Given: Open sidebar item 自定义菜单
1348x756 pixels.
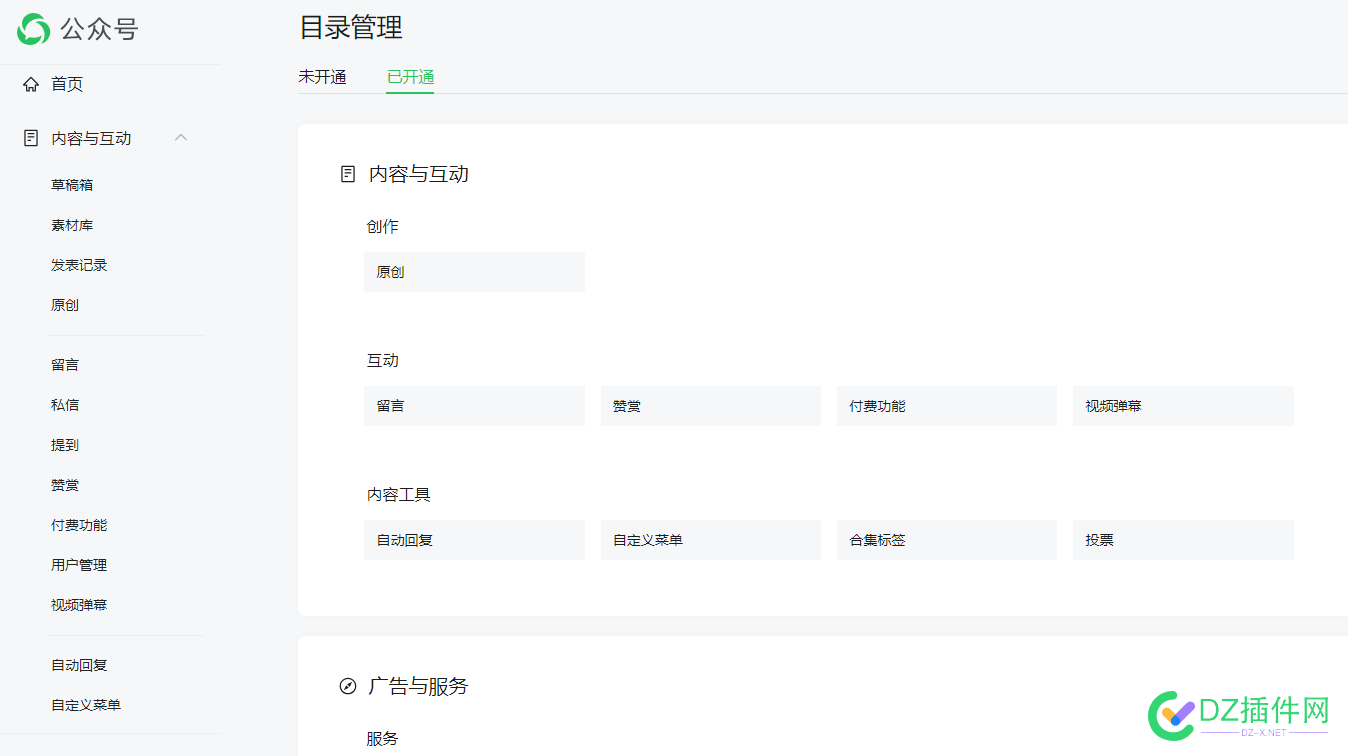Looking at the screenshot, I should (x=86, y=705).
